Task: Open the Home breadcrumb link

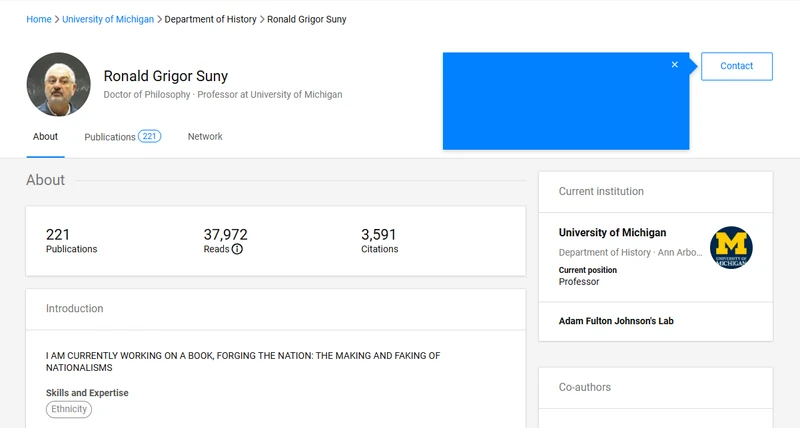Action: [39, 19]
